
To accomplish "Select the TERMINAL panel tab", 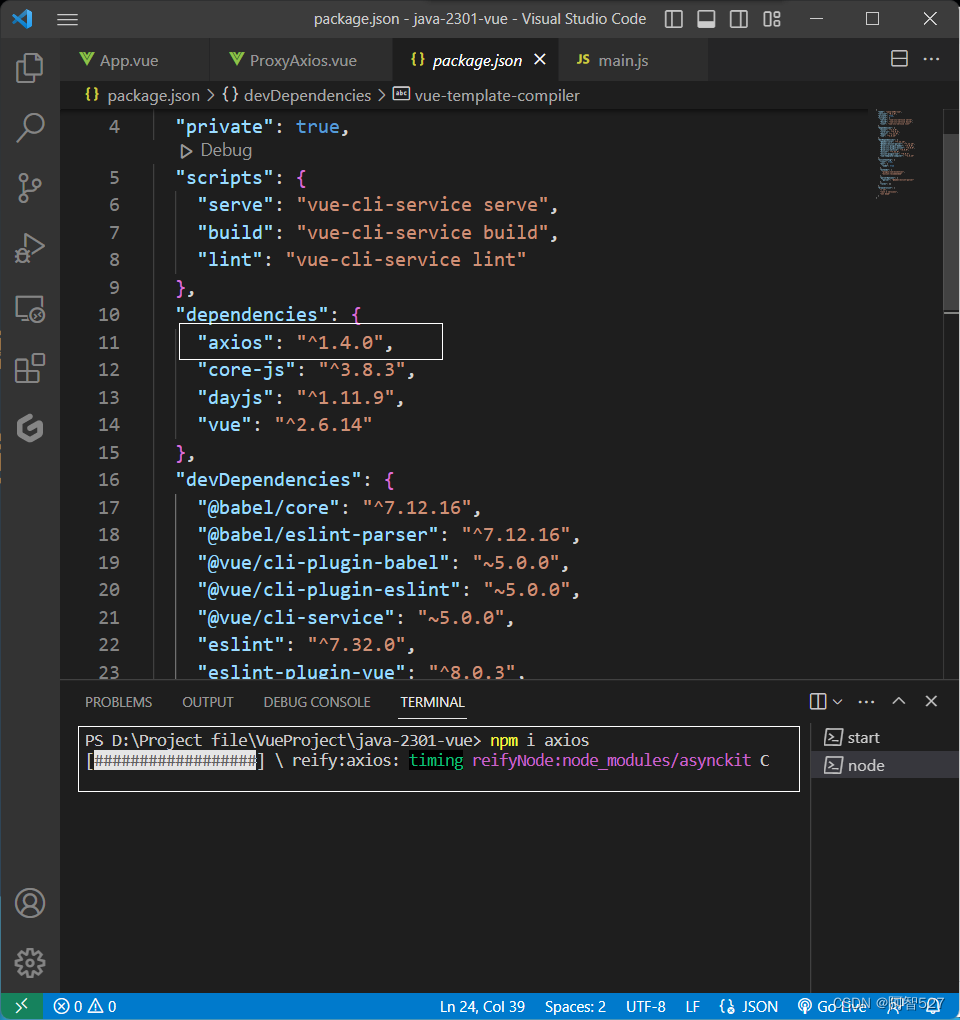I will click(x=433, y=703).
